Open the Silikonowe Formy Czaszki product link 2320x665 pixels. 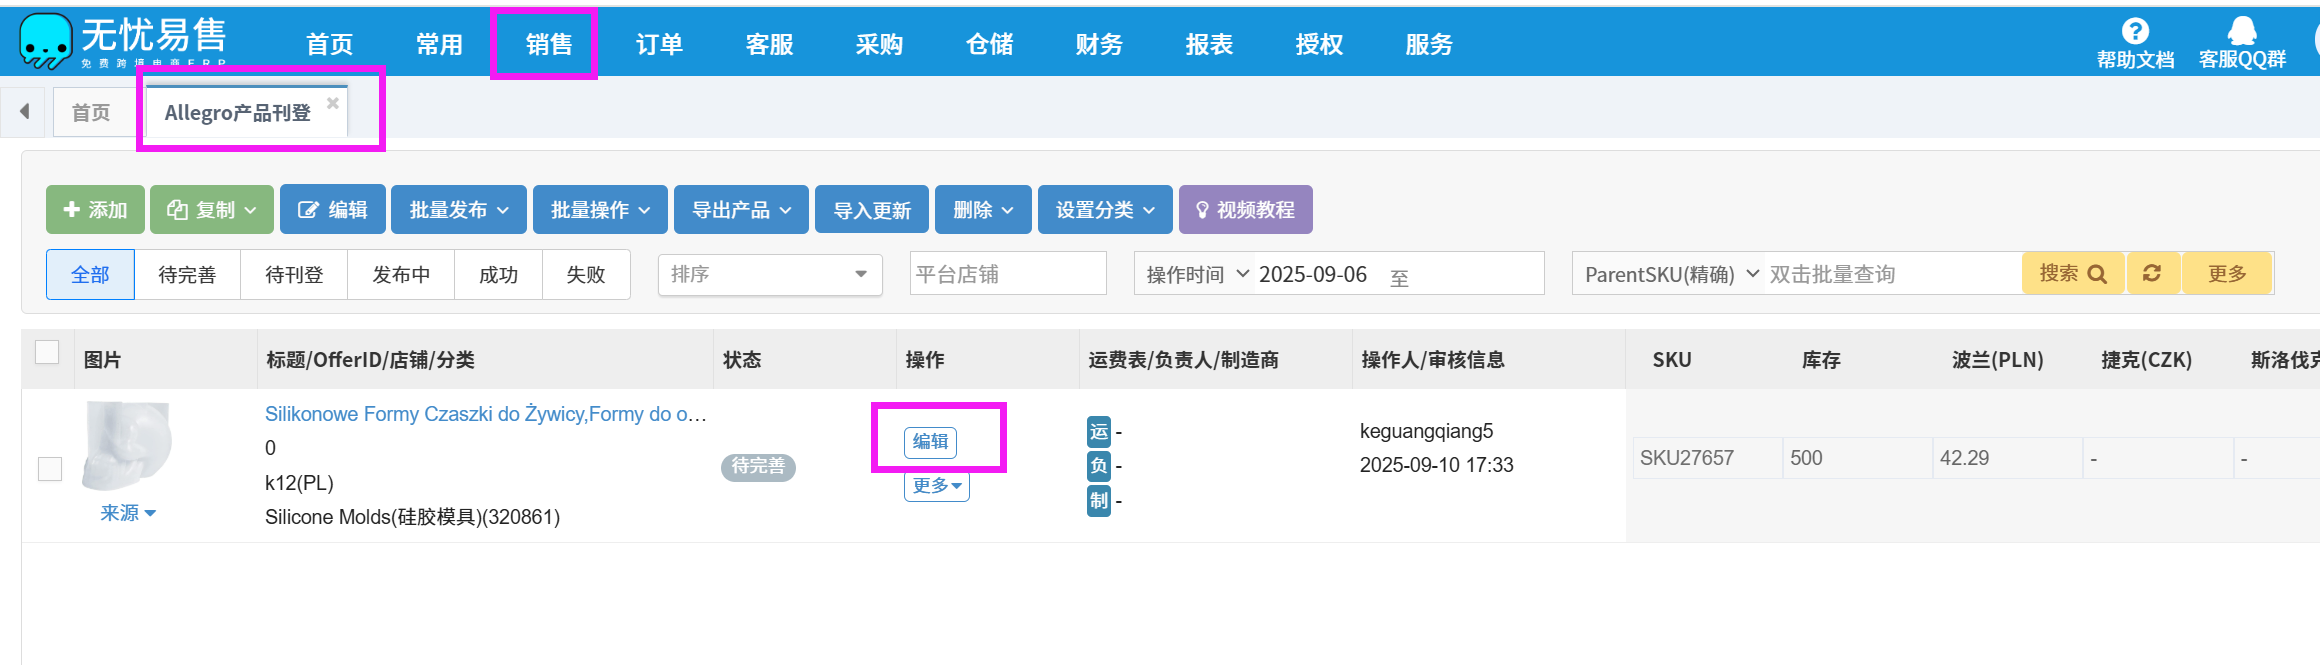tap(485, 414)
